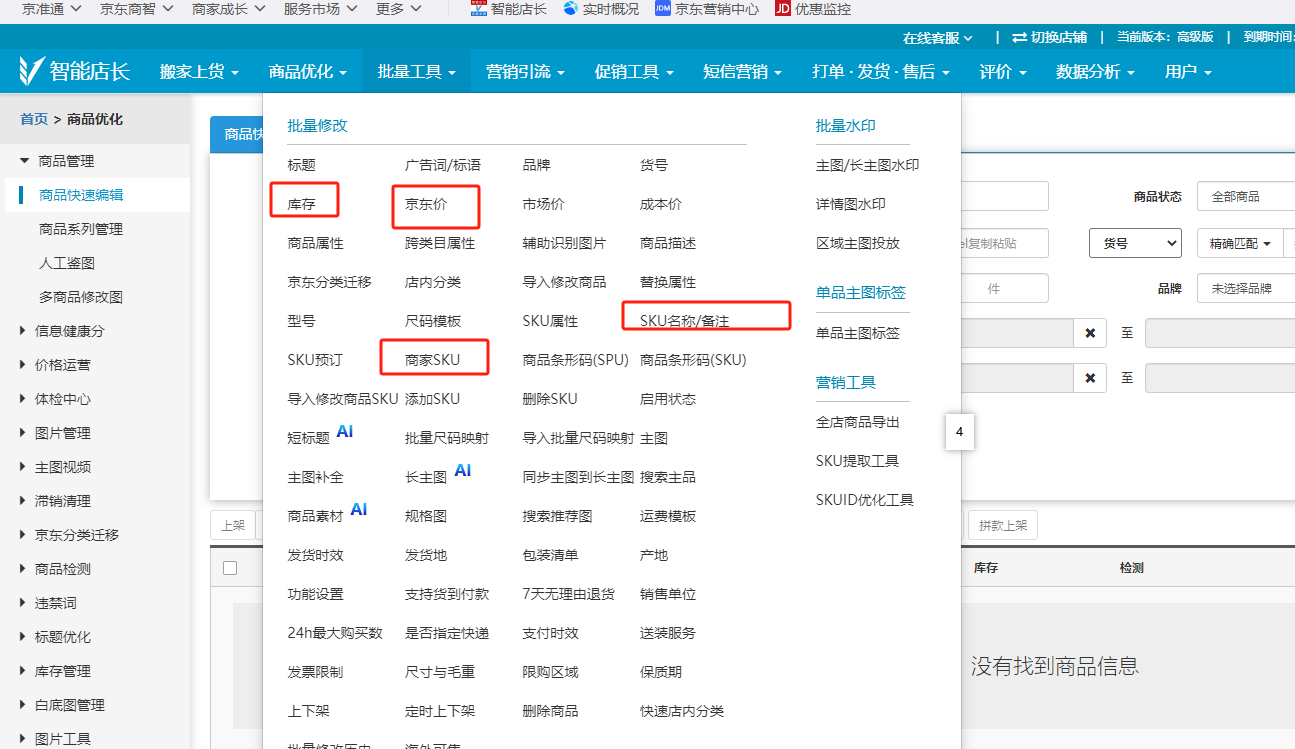Click the JDM 京东营销中心 bookmark icon
Screen dimensions: 1295x749
(x=662, y=9)
